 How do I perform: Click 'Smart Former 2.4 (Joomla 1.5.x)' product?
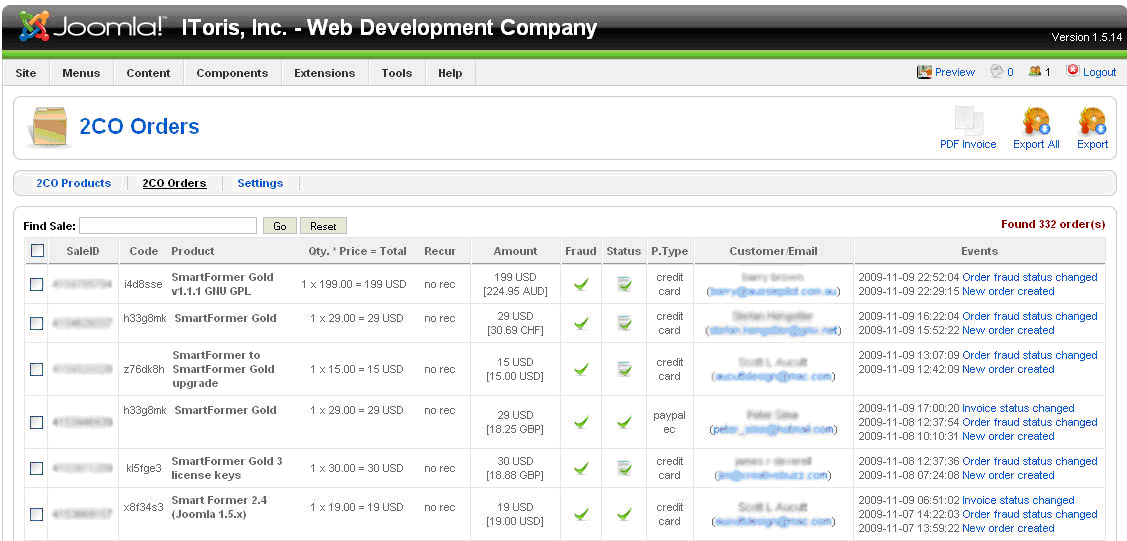(x=219, y=507)
